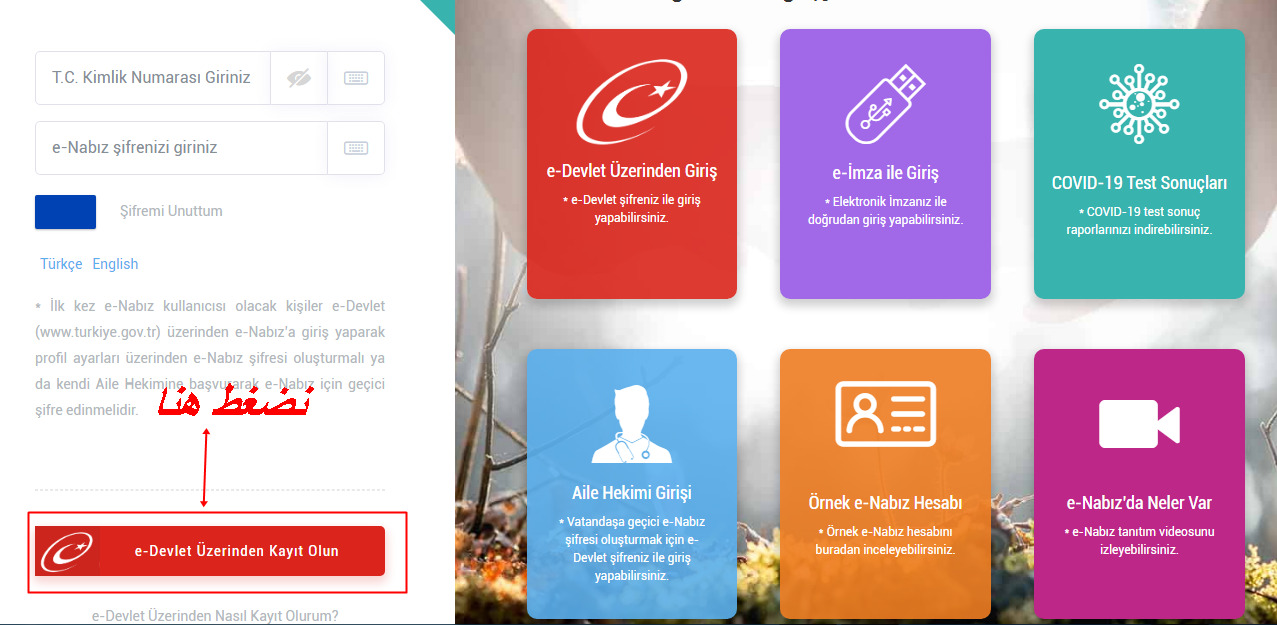The width and height of the screenshot is (1277, 625).
Task: Click e-Devlet Üzerinden Kayıt Olun button
Action: 210,551
